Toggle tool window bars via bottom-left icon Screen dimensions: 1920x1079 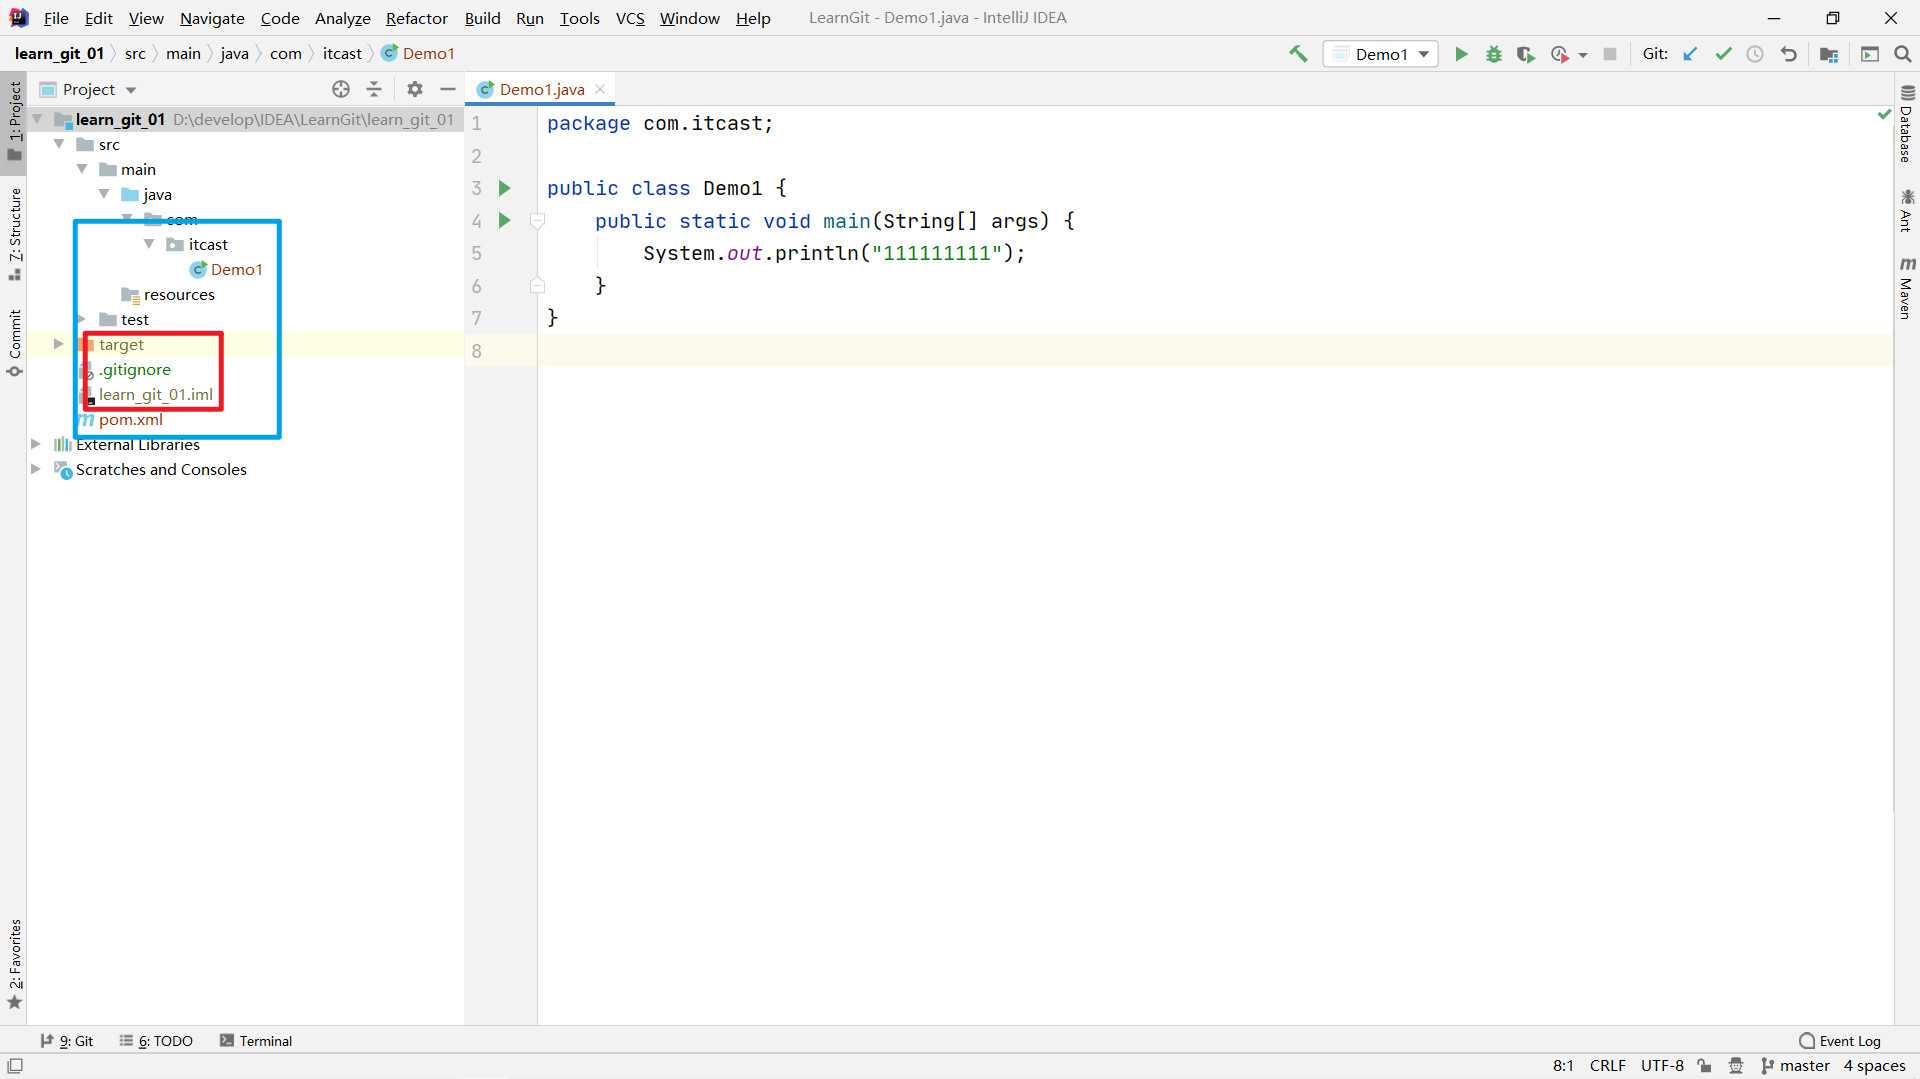[x=15, y=1066]
